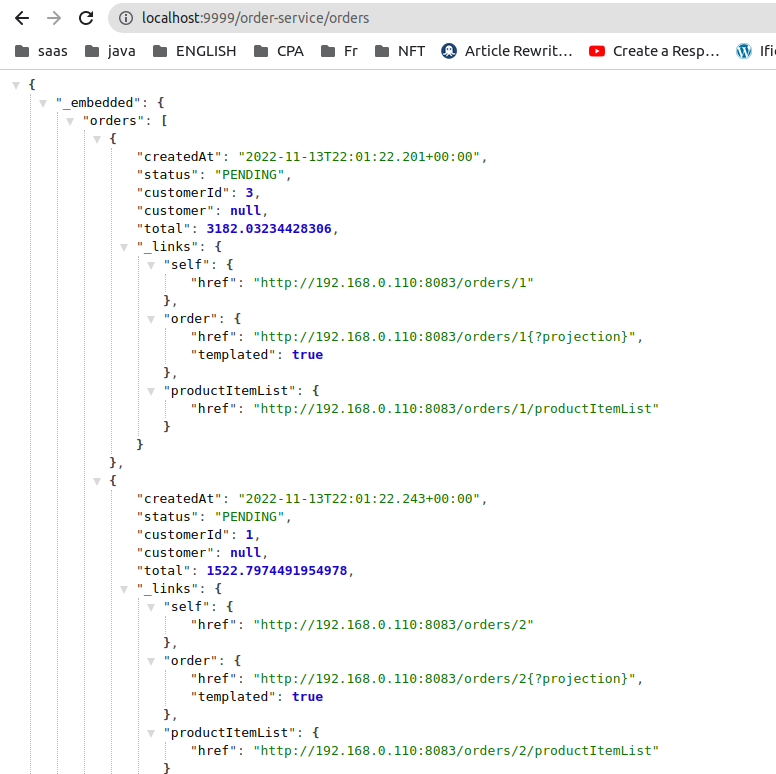This screenshot has width=776, height=774.
Task: Click the orders/1{?projection} href value
Action: pos(444,337)
